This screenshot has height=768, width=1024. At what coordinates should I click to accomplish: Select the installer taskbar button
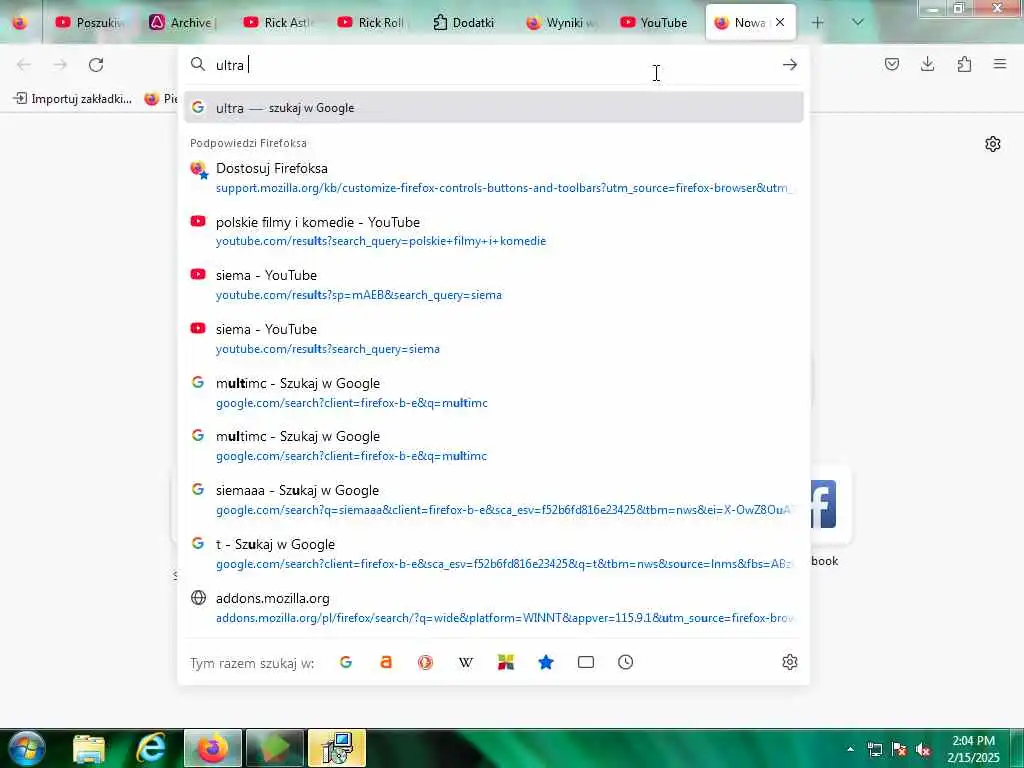[x=337, y=748]
